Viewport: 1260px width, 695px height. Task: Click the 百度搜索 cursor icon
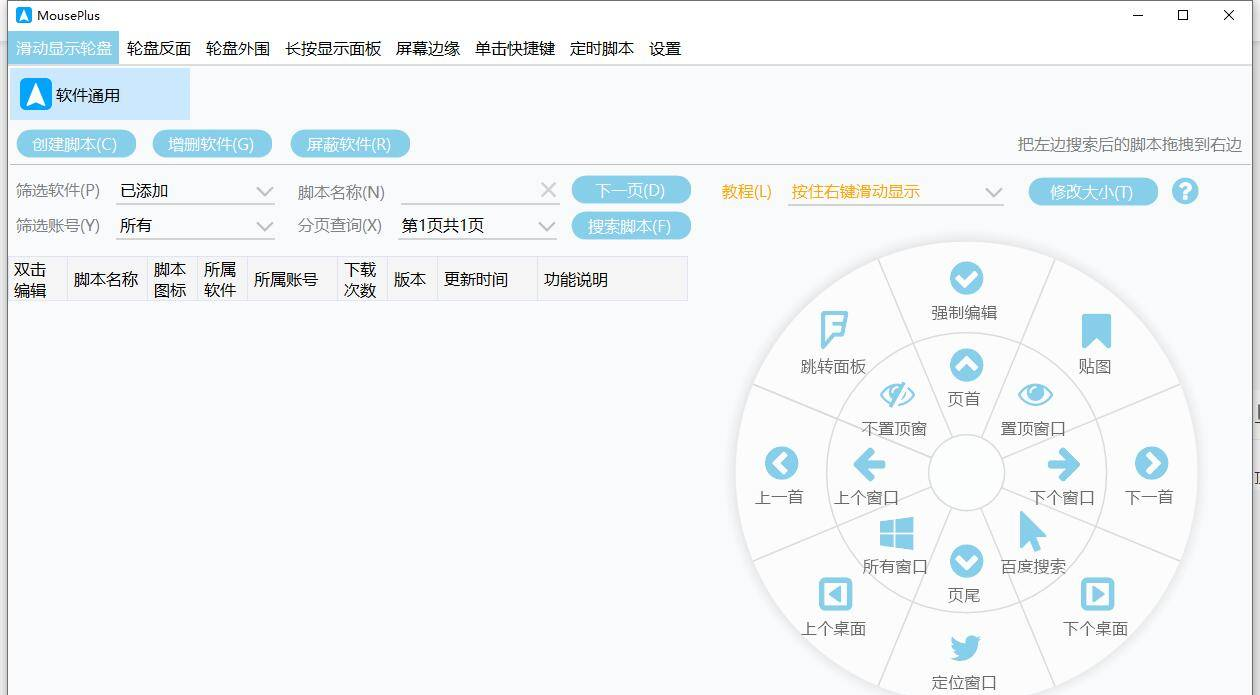(1031, 531)
